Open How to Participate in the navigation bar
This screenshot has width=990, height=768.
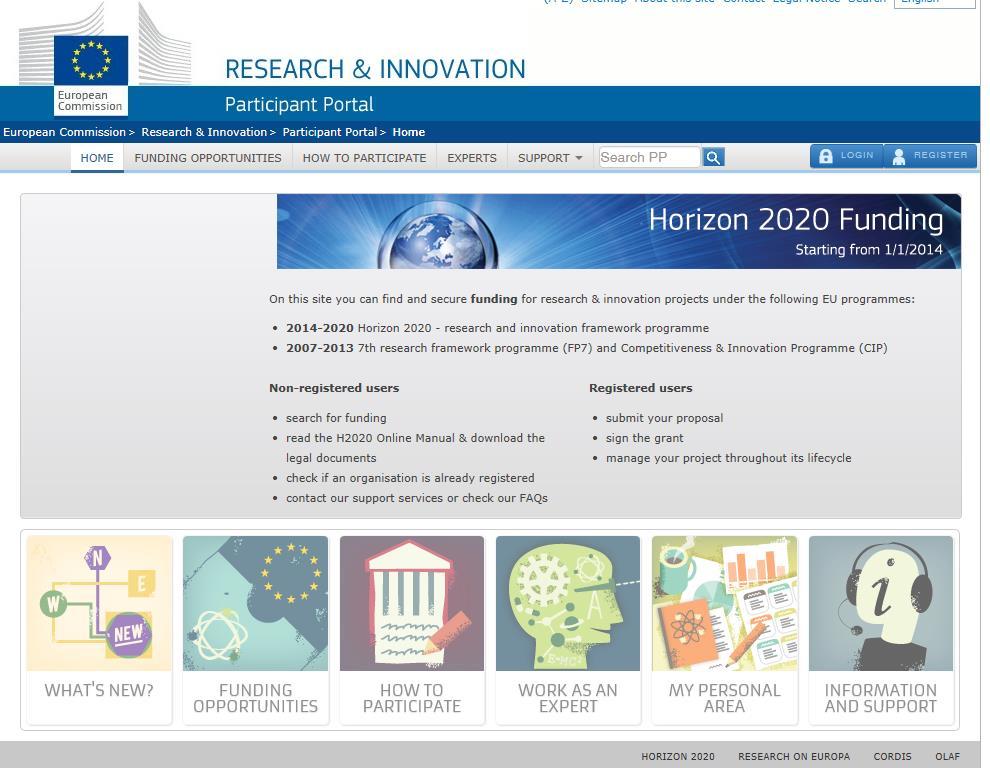click(x=364, y=158)
